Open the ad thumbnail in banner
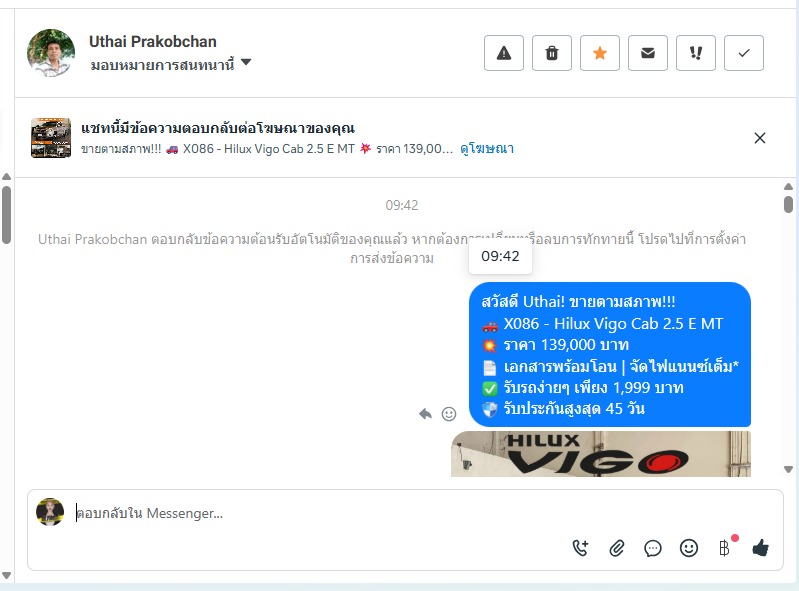Viewport: 799px width, 591px height. coord(51,138)
